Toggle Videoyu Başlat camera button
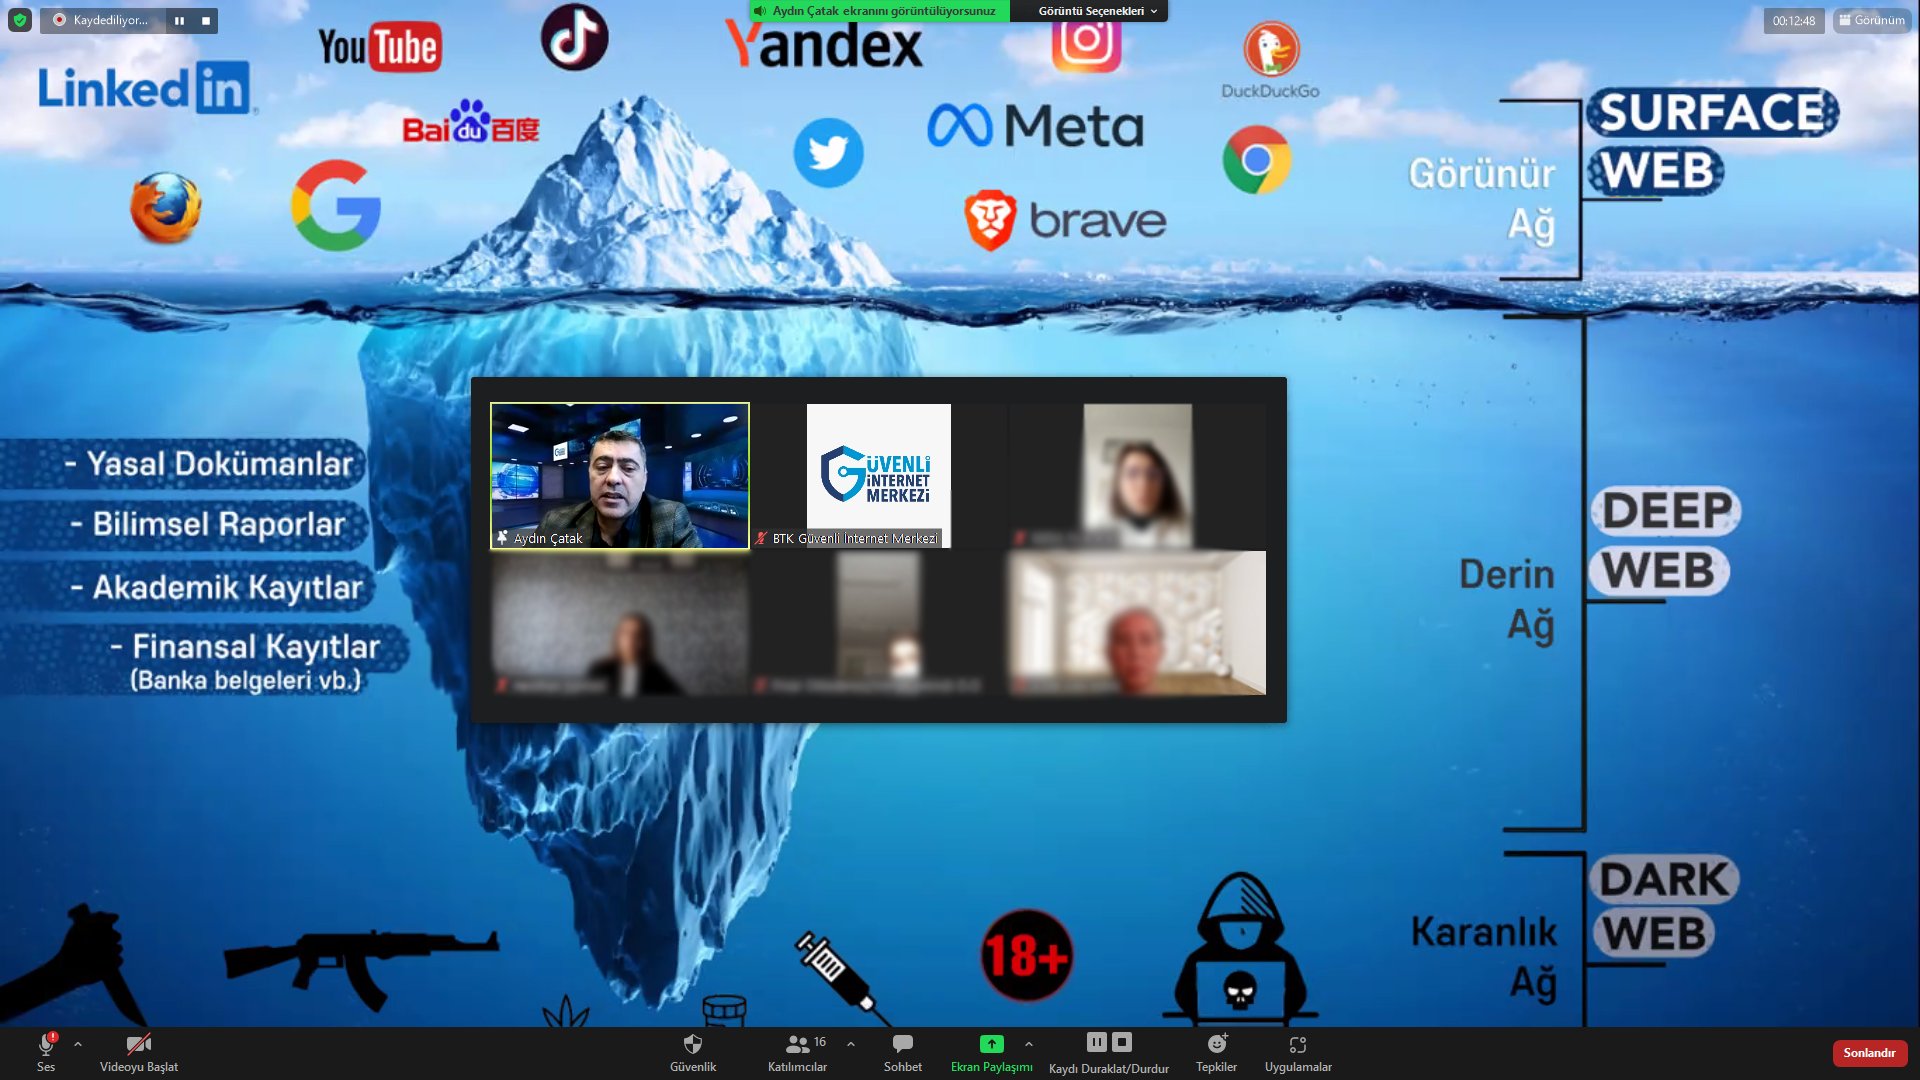 (x=139, y=1053)
